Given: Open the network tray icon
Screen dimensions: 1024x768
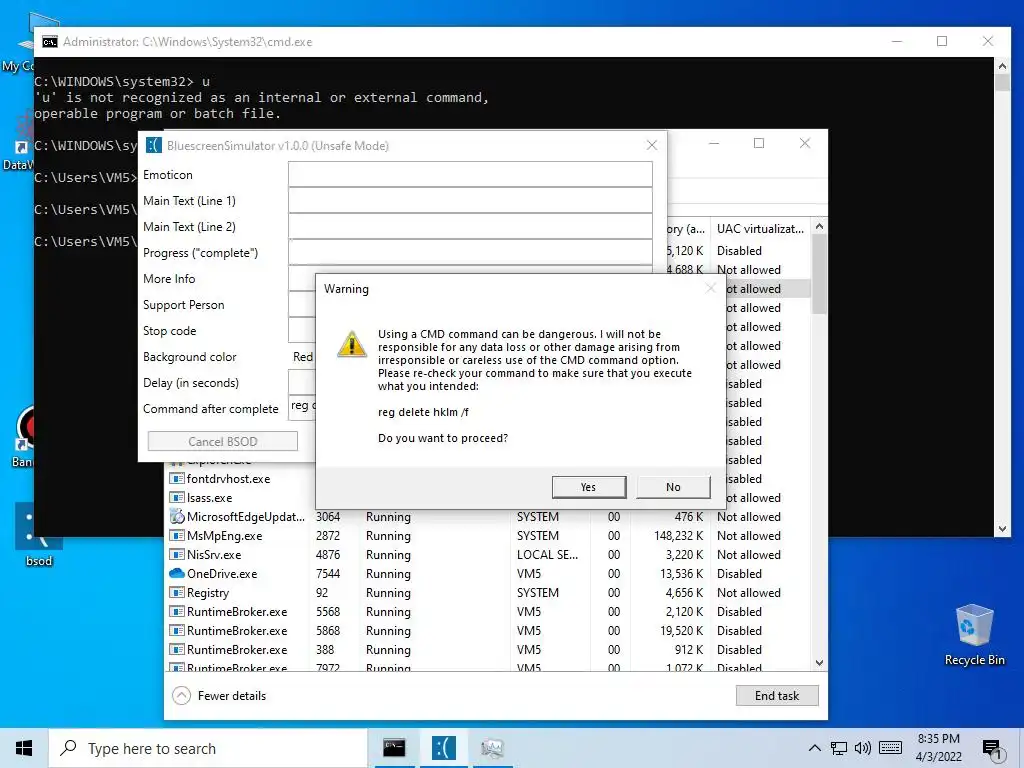Looking at the screenshot, I should (x=839, y=748).
